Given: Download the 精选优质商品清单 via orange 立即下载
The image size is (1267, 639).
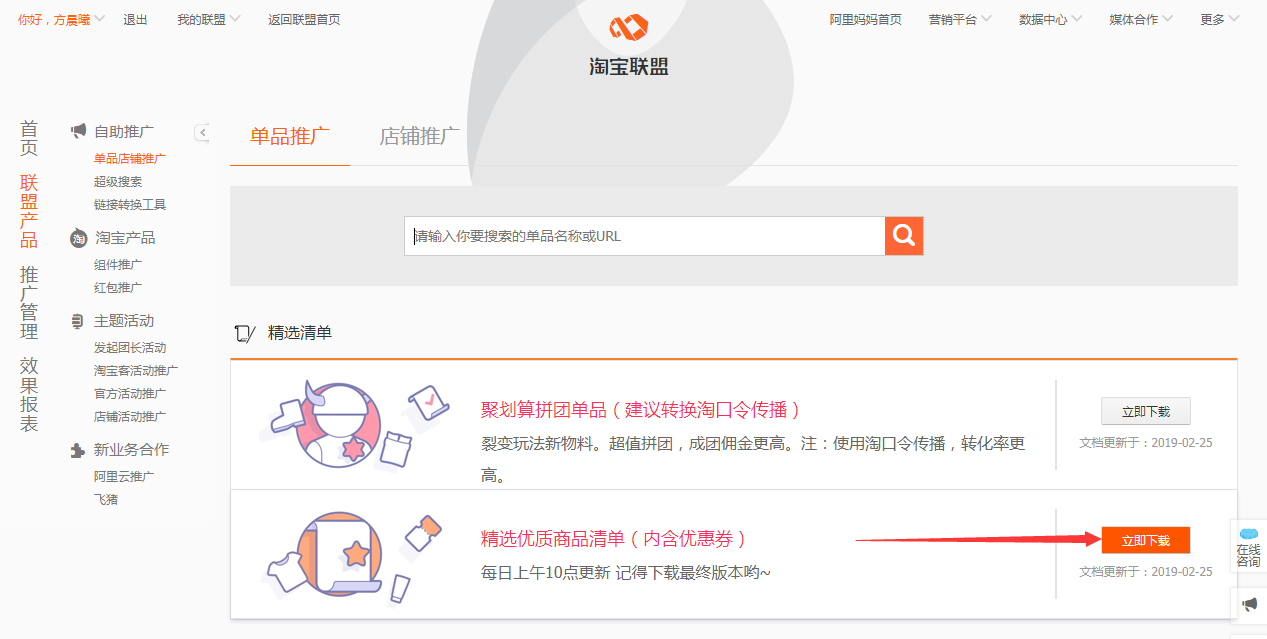Looking at the screenshot, I should click(x=1145, y=540).
